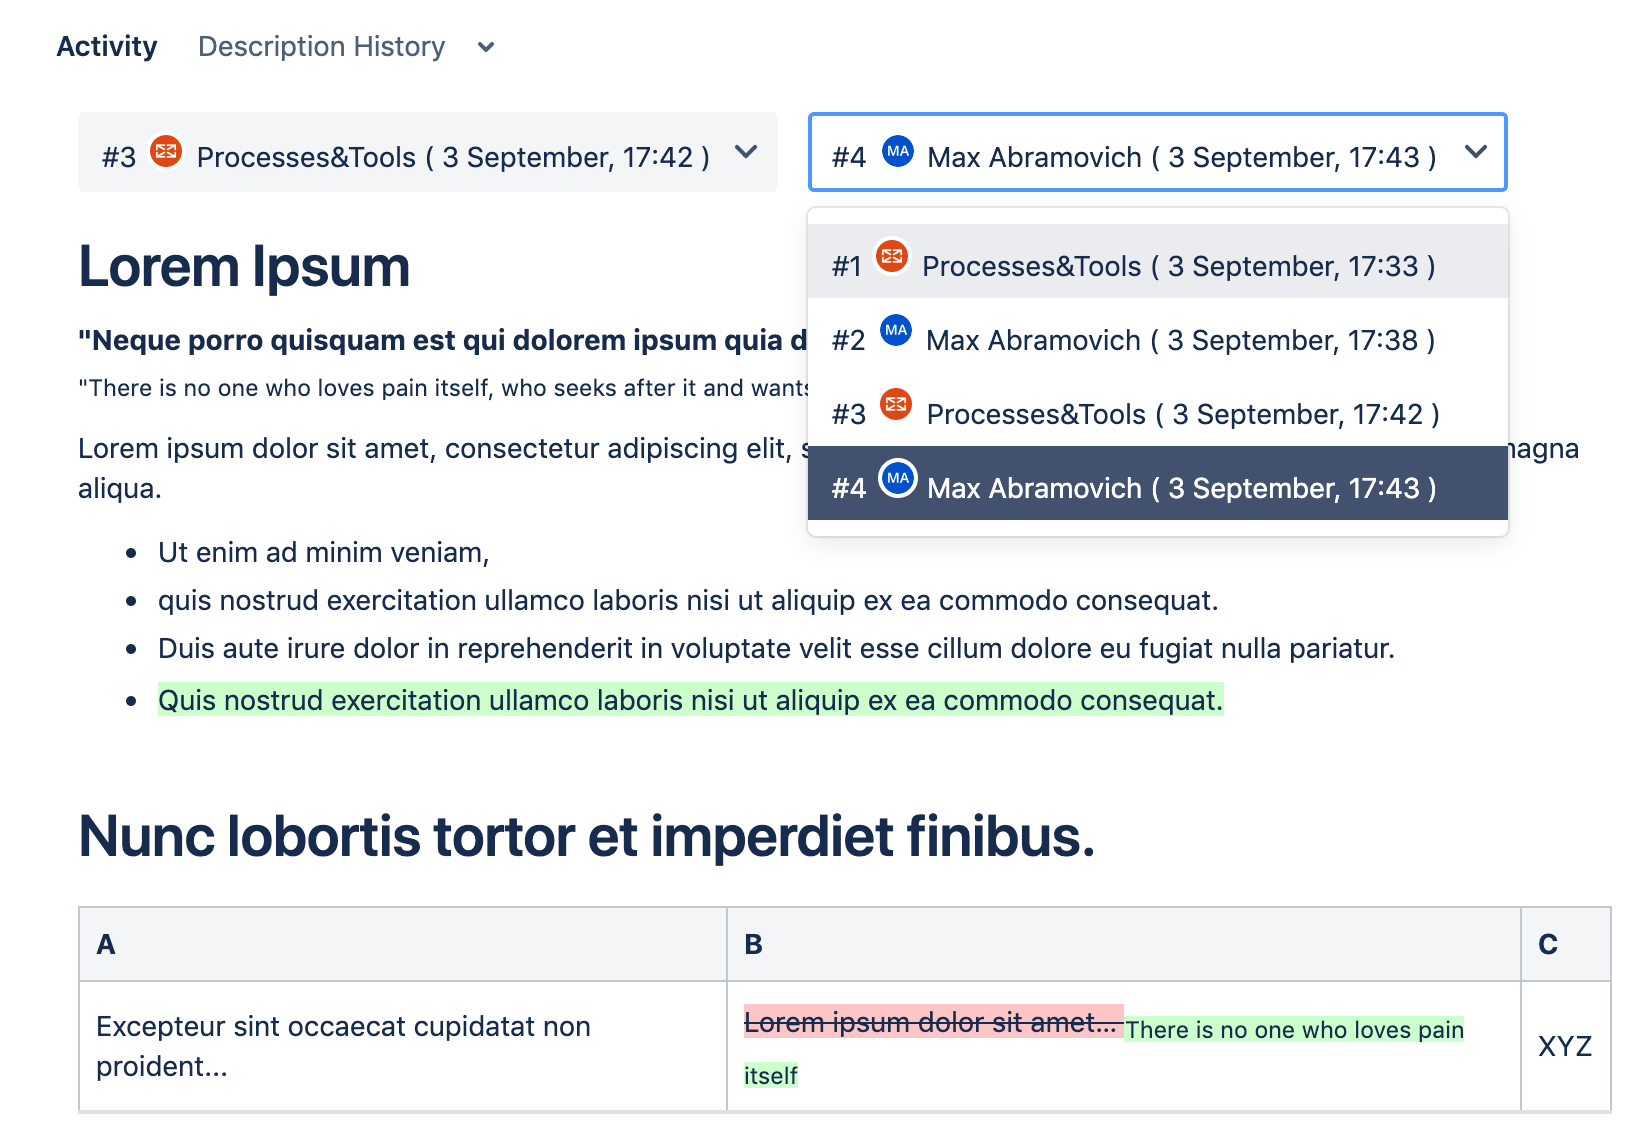
Task: Click the MA avatar on the highlighted #4 list entry
Action: (898, 478)
